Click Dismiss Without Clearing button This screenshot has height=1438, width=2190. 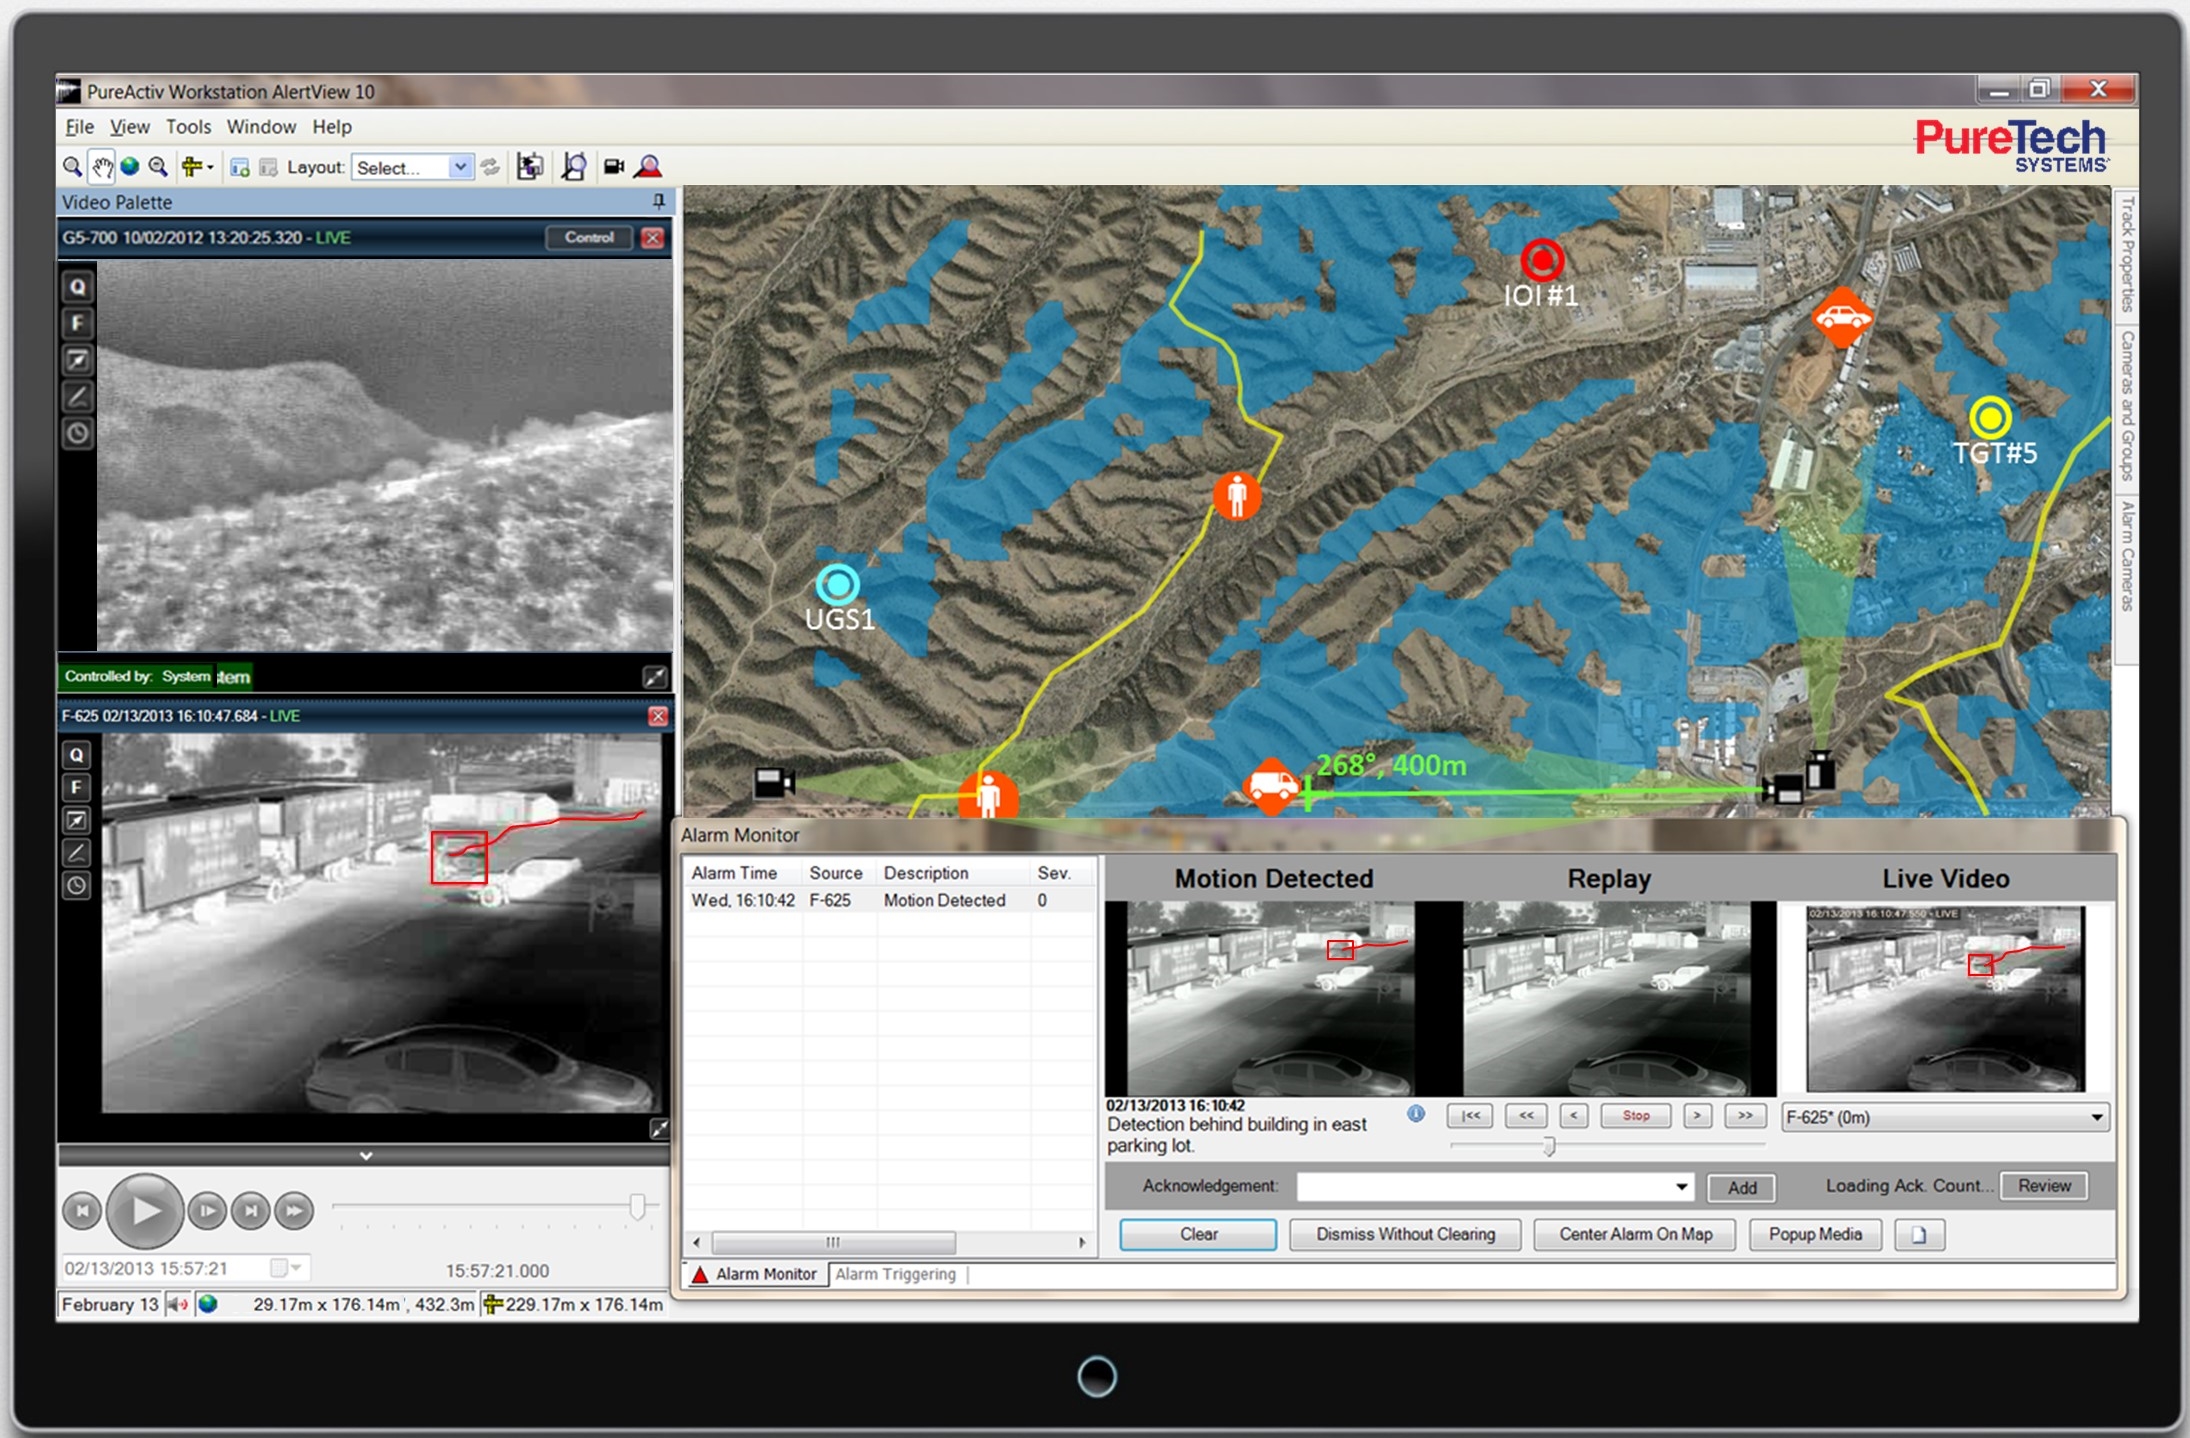[1405, 1234]
